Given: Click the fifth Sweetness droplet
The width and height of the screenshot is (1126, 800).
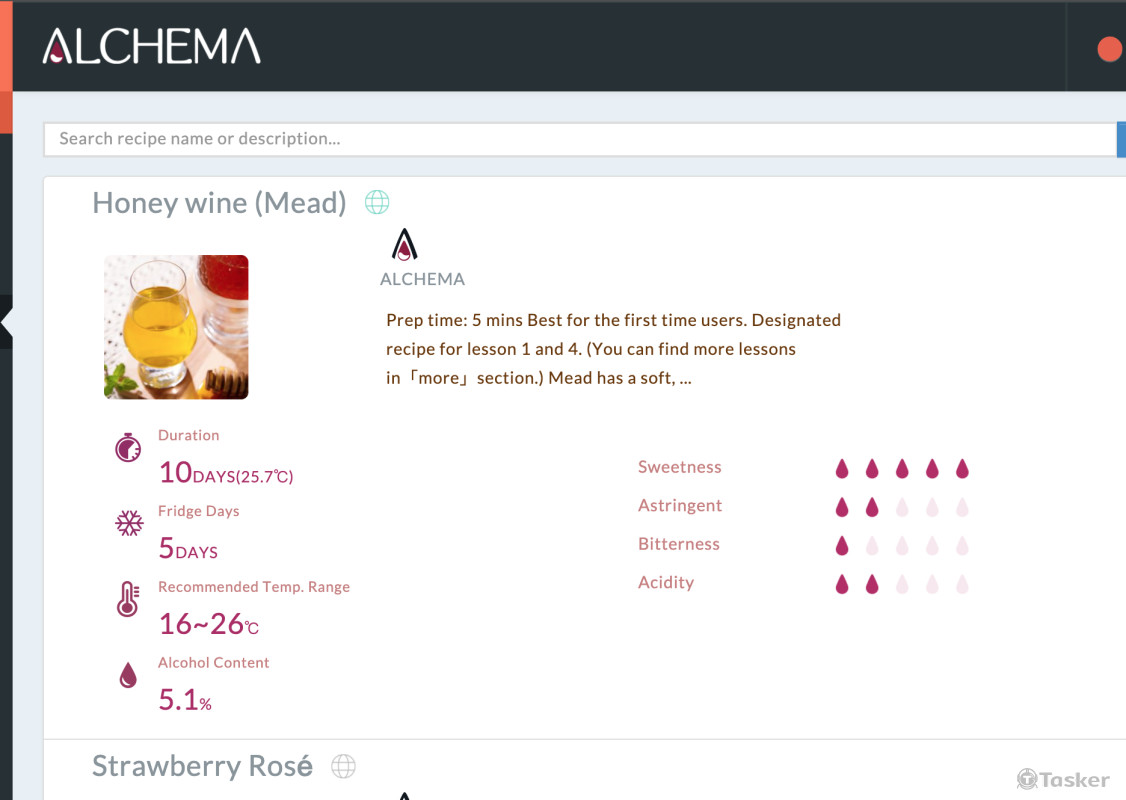Looking at the screenshot, I should tap(963, 468).
